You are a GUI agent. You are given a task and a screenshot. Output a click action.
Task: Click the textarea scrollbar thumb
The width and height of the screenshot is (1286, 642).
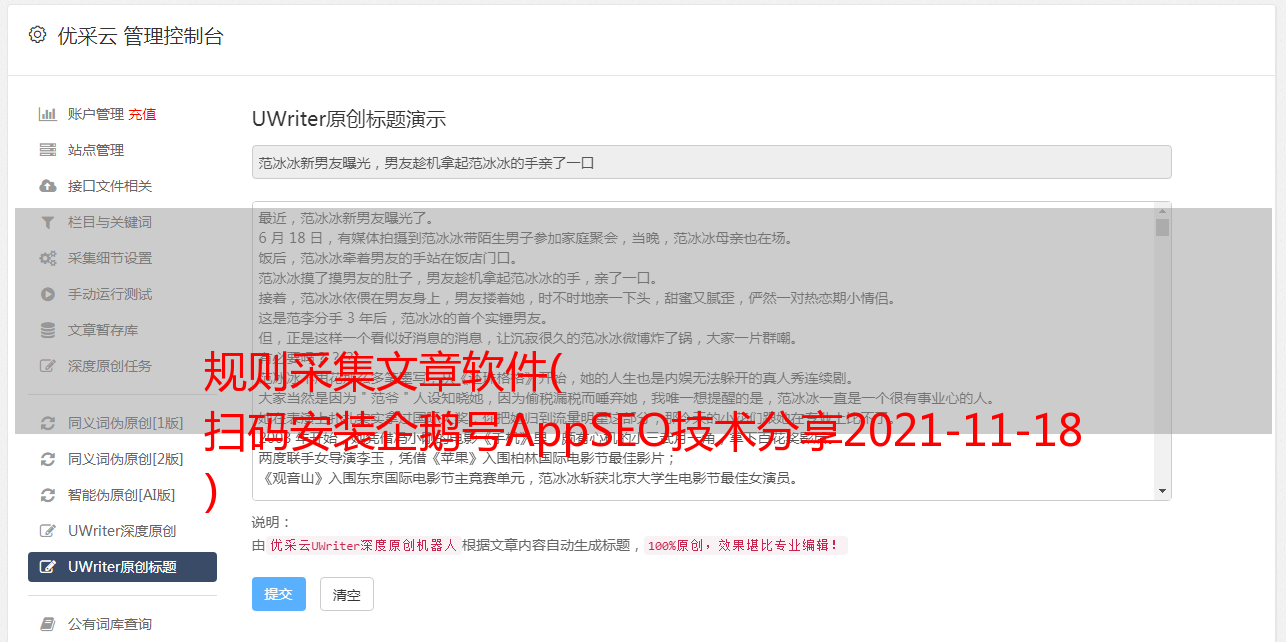1162,227
